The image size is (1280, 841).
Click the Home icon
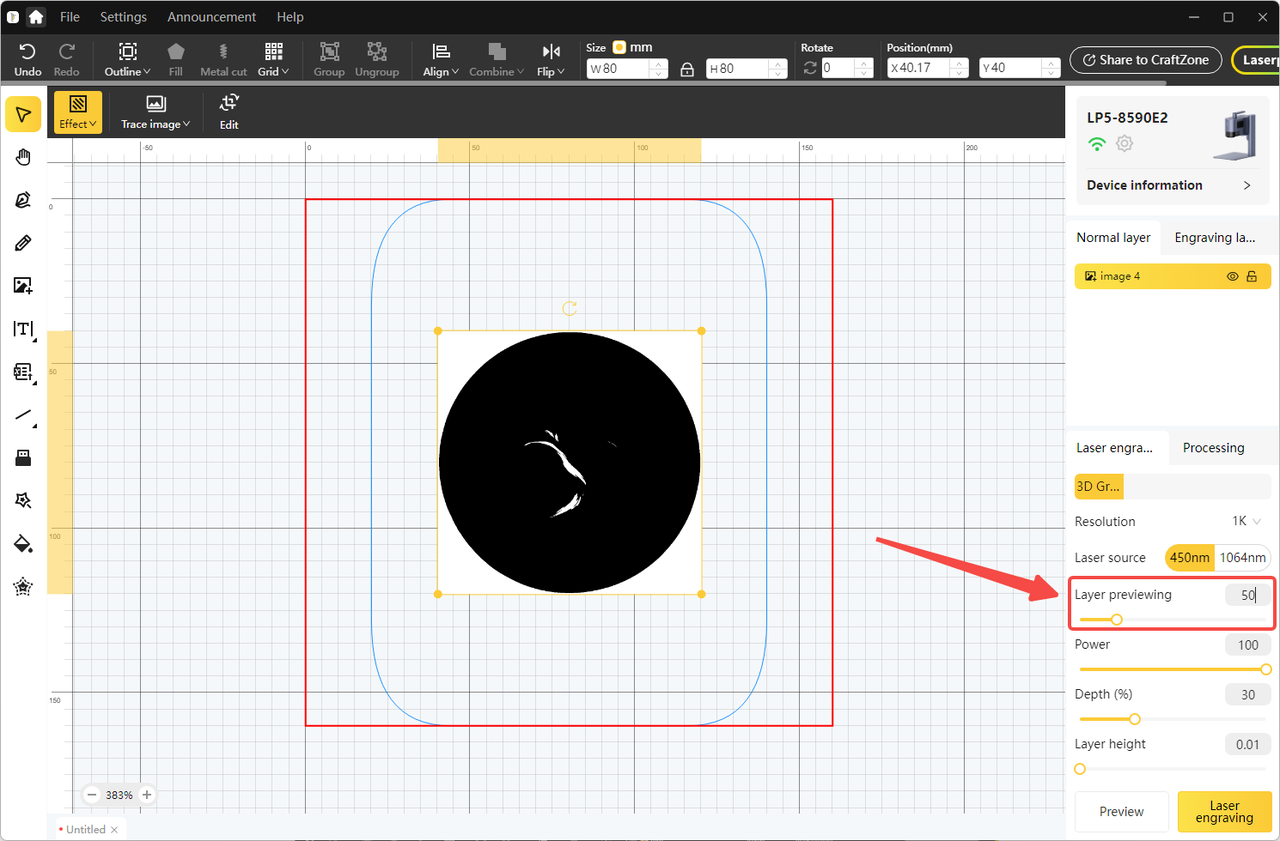click(36, 17)
